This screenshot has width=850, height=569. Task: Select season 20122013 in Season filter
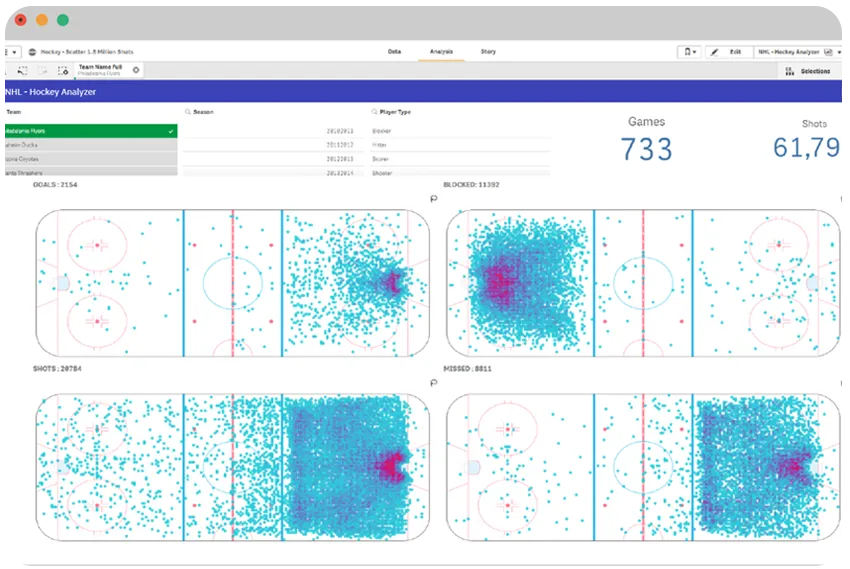pyautogui.click(x=273, y=159)
